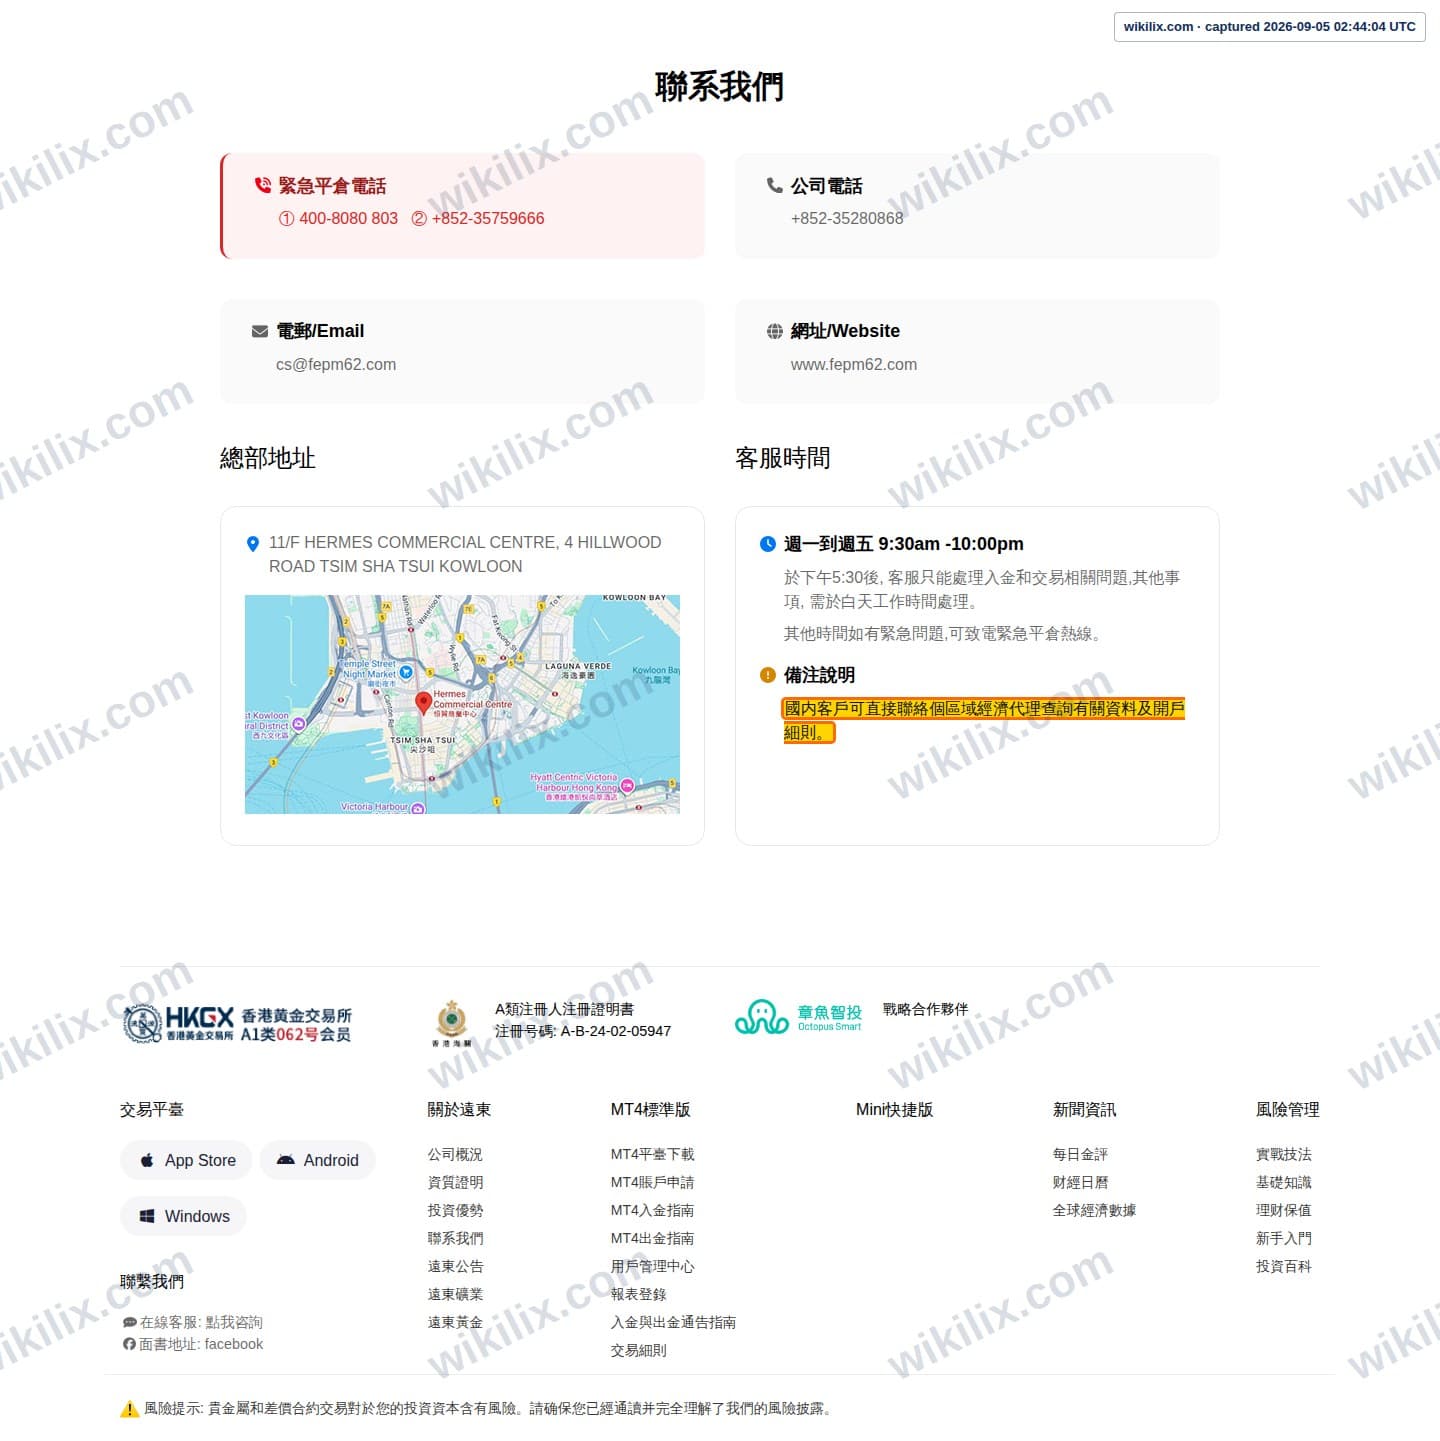
Task: Download the Android app
Action: 317,1160
